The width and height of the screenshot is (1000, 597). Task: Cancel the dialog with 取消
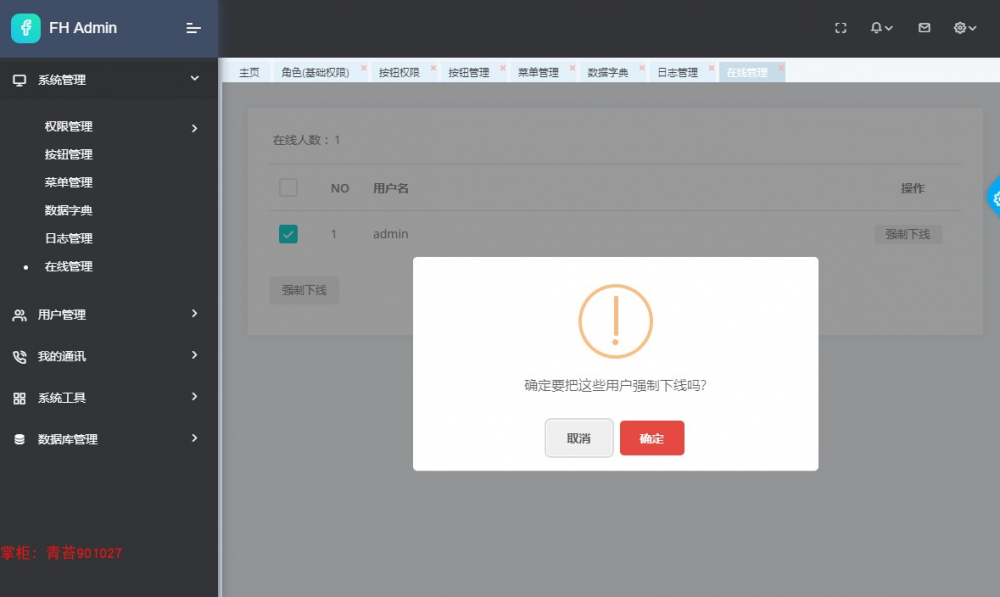pyautogui.click(x=578, y=438)
